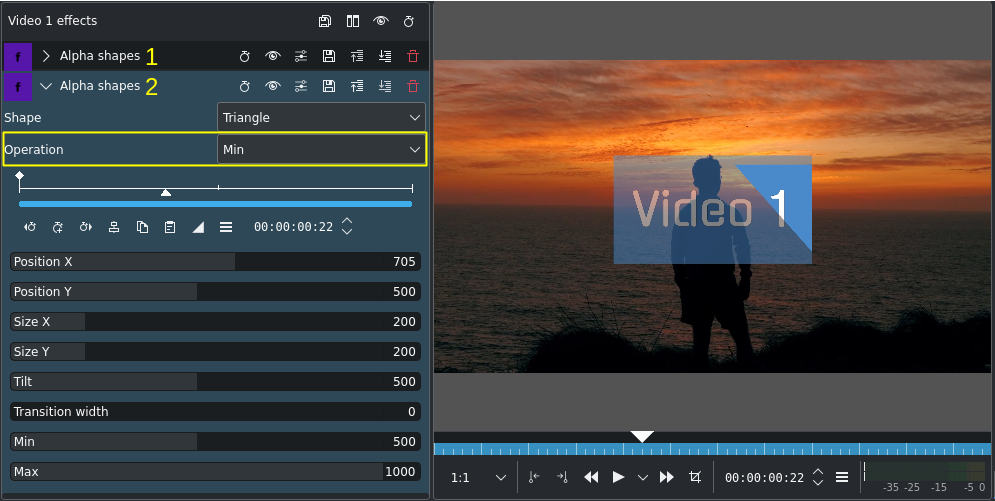The width and height of the screenshot is (995, 501).
Task: Select the Alpha shapes 1 effect thumbnail
Action: pos(18,56)
